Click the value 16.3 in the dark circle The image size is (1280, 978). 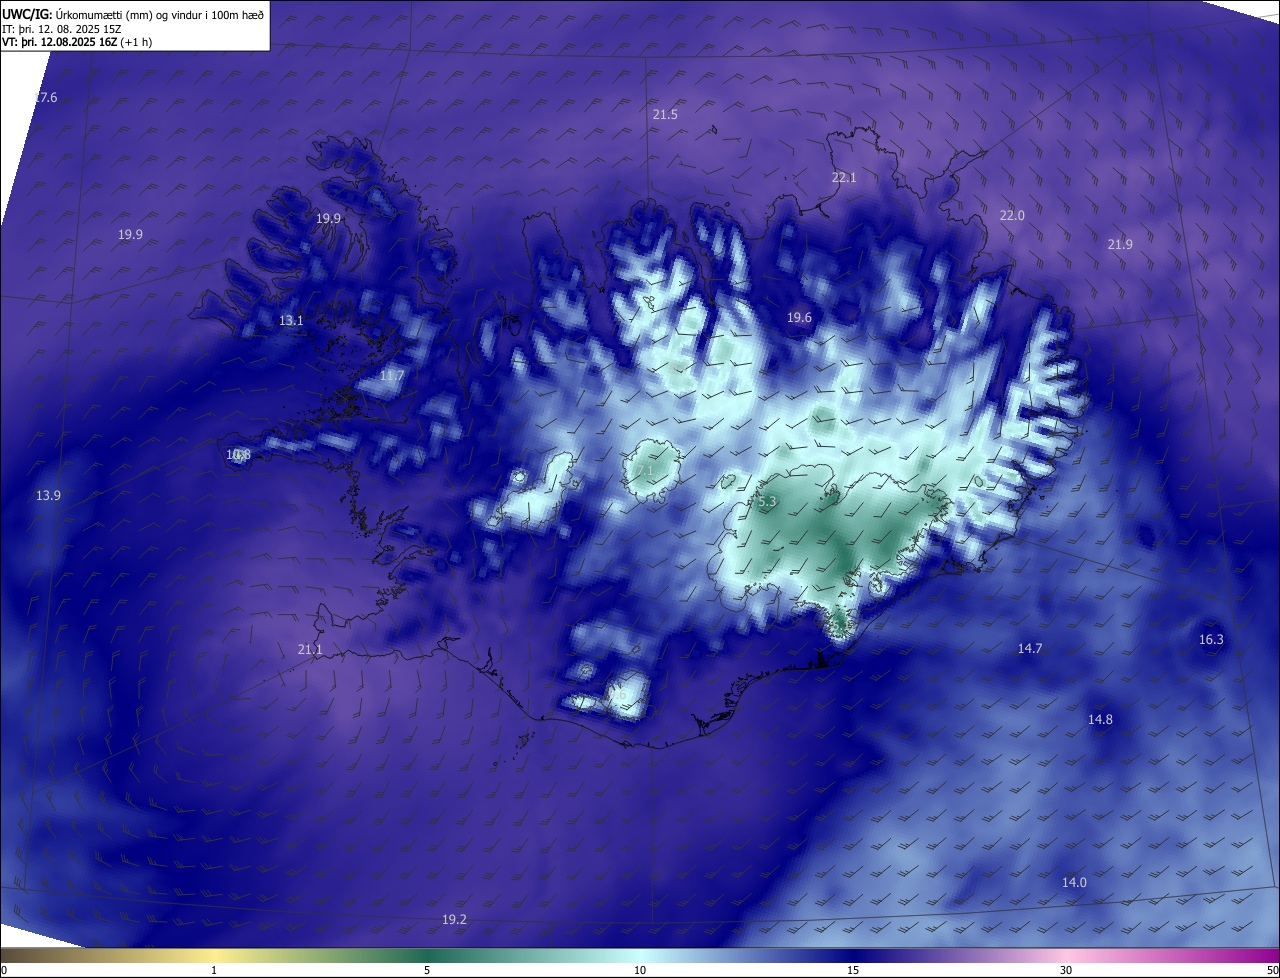(x=1211, y=640)
